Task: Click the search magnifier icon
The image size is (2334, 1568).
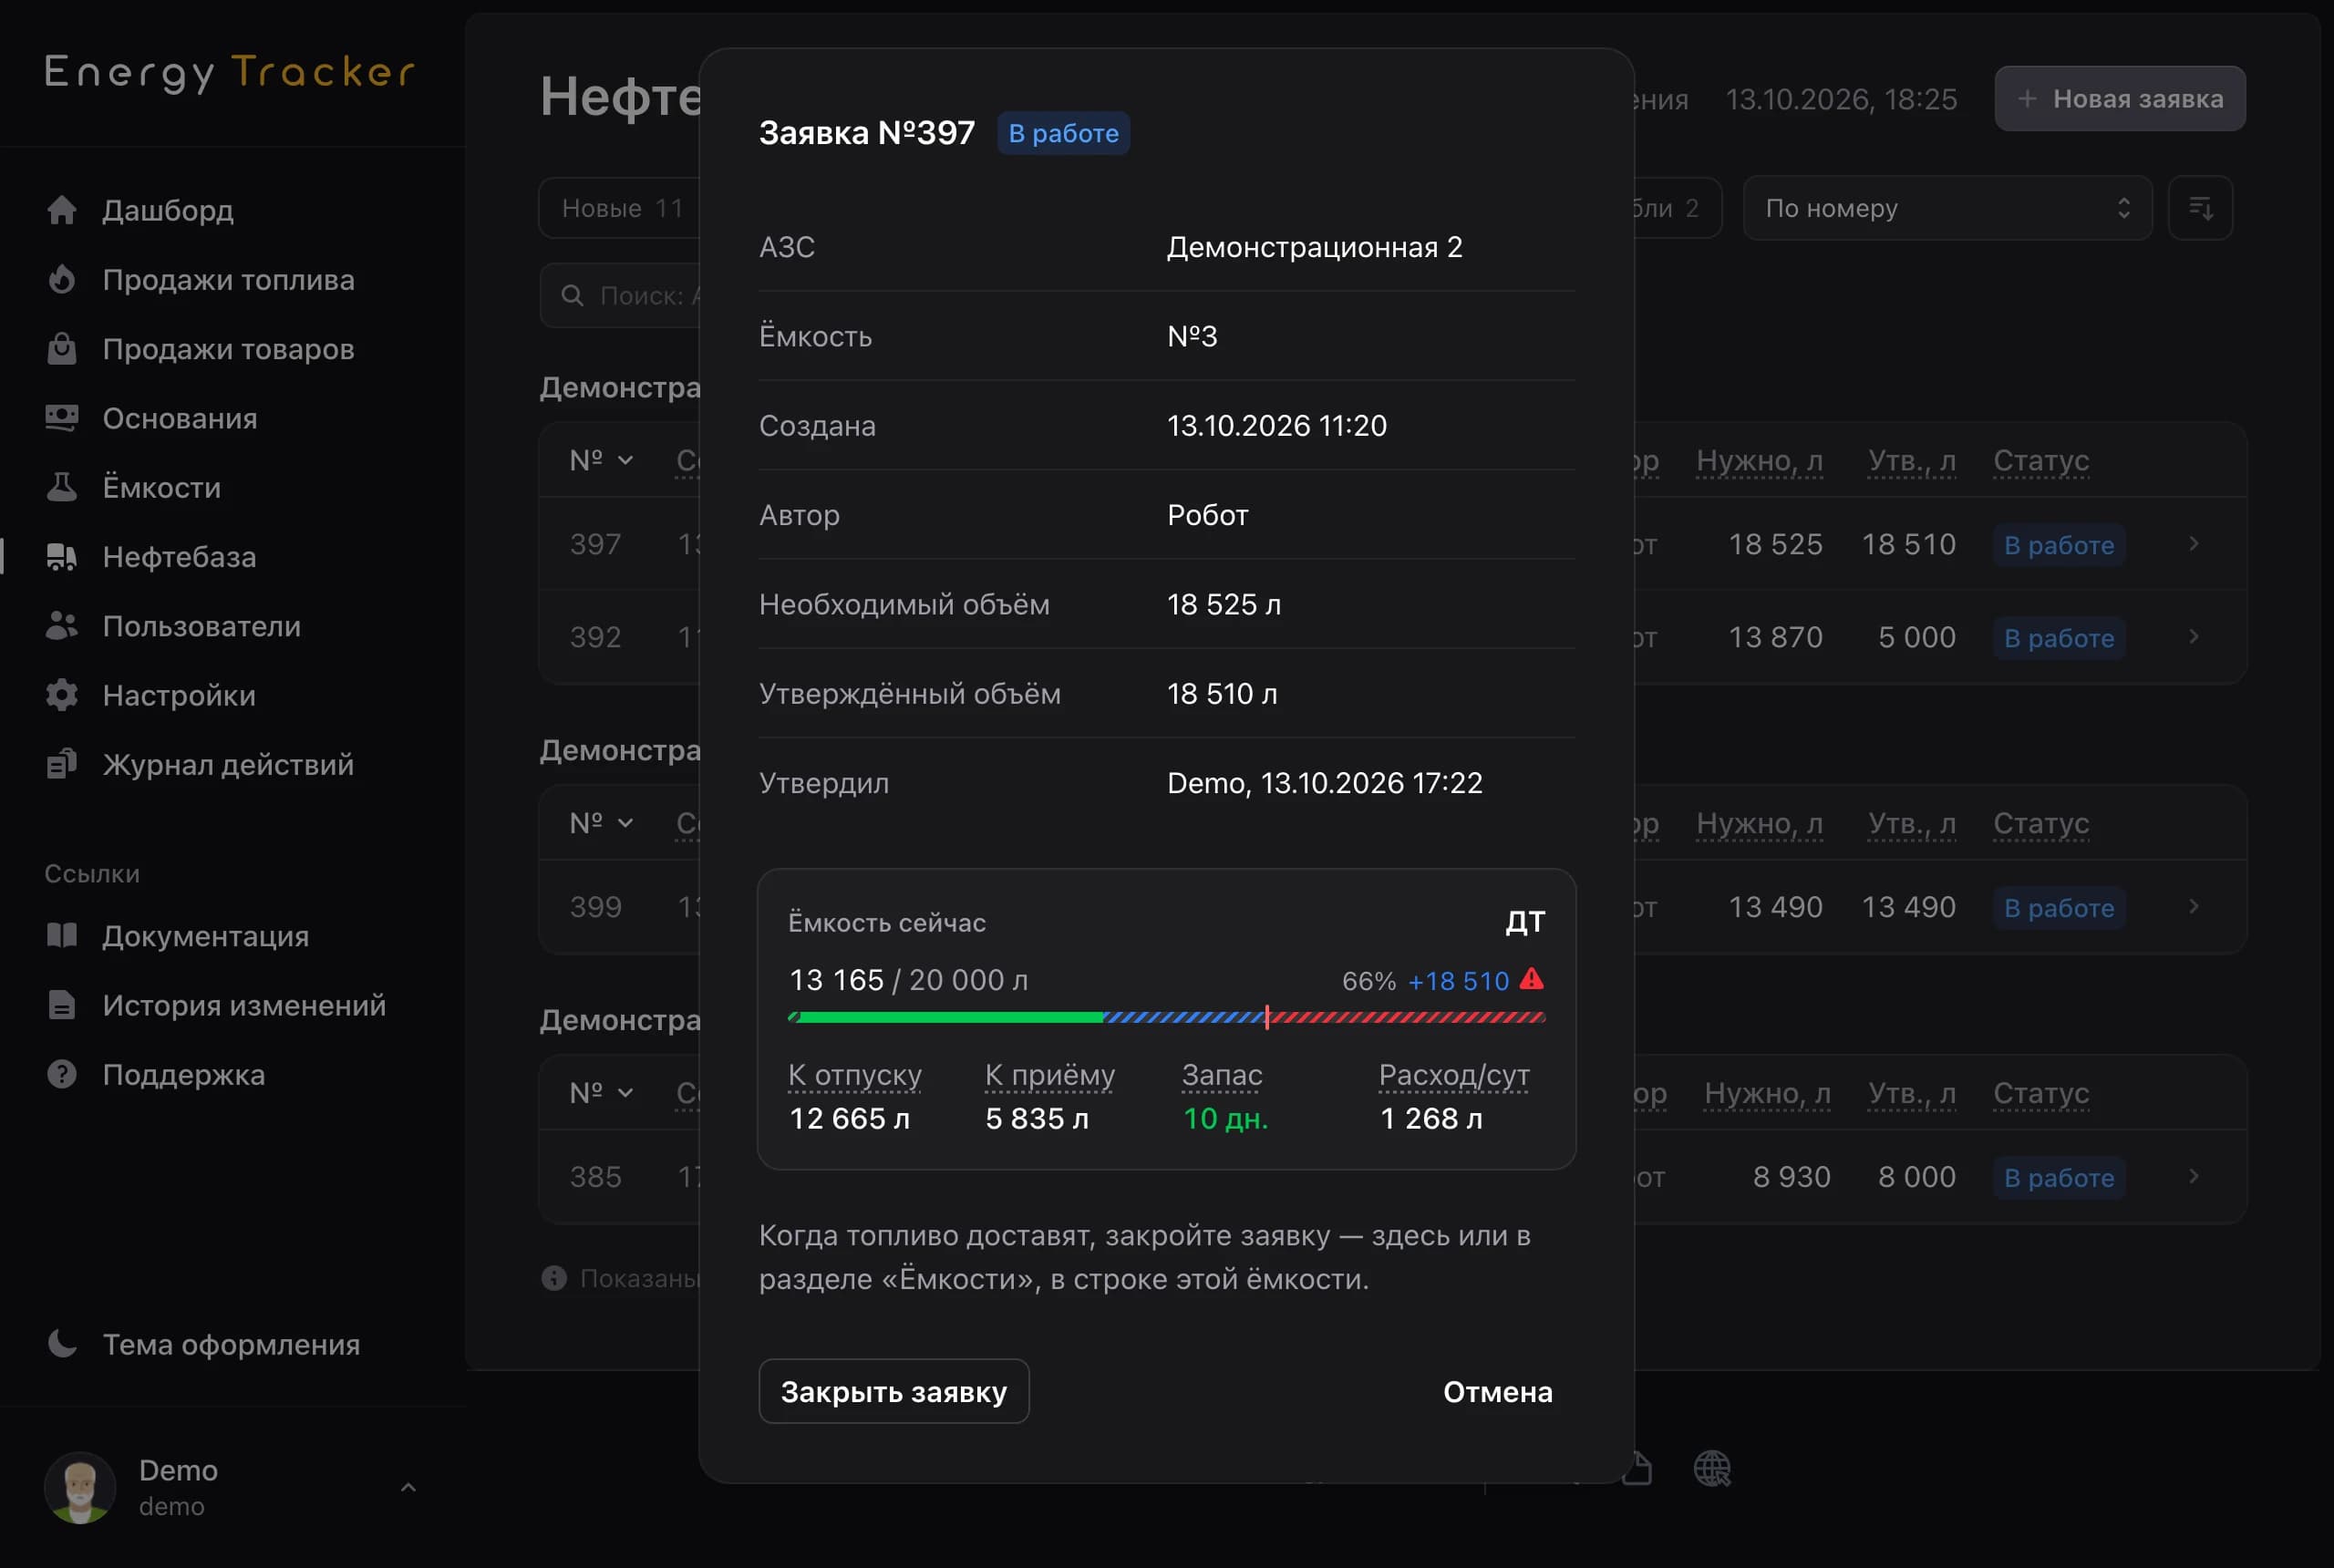Action: coord(572,295)
